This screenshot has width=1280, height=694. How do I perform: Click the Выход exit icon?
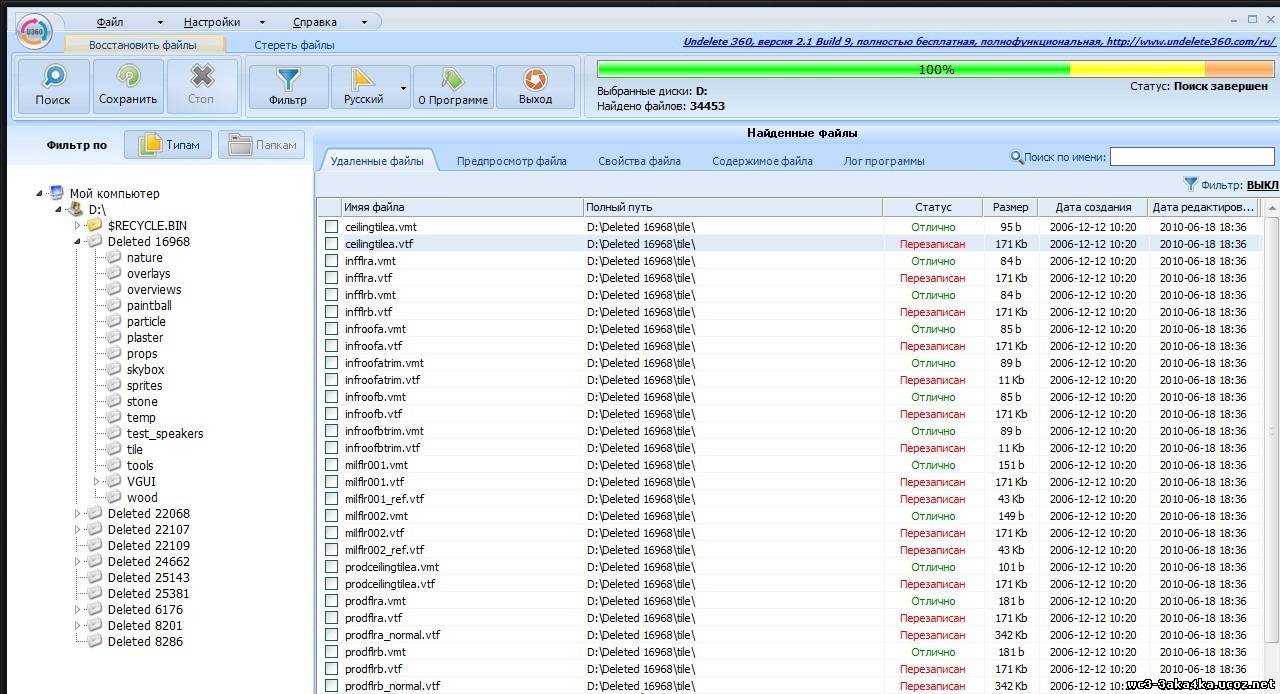click(x=535, y=86)
